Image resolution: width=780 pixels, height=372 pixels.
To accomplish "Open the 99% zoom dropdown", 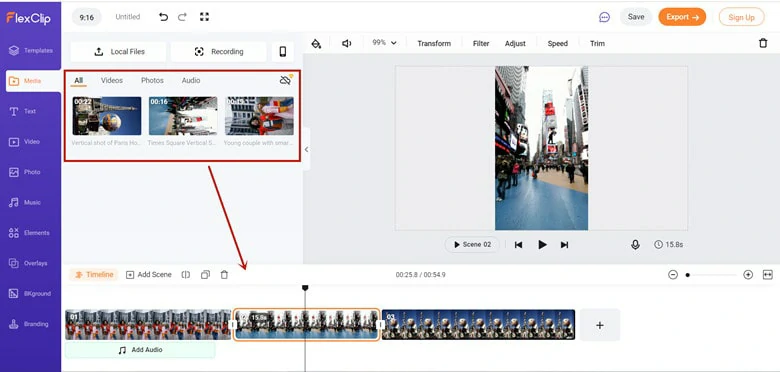I will 385,43.
